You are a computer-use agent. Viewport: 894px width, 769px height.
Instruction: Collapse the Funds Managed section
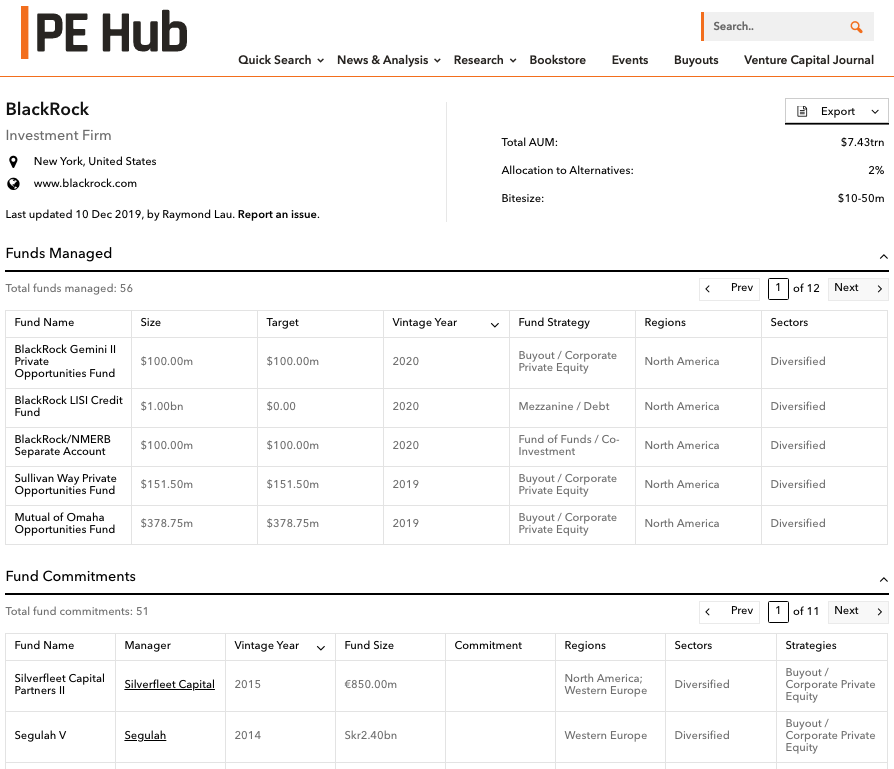pyautogui.click(x=883, y=257)
